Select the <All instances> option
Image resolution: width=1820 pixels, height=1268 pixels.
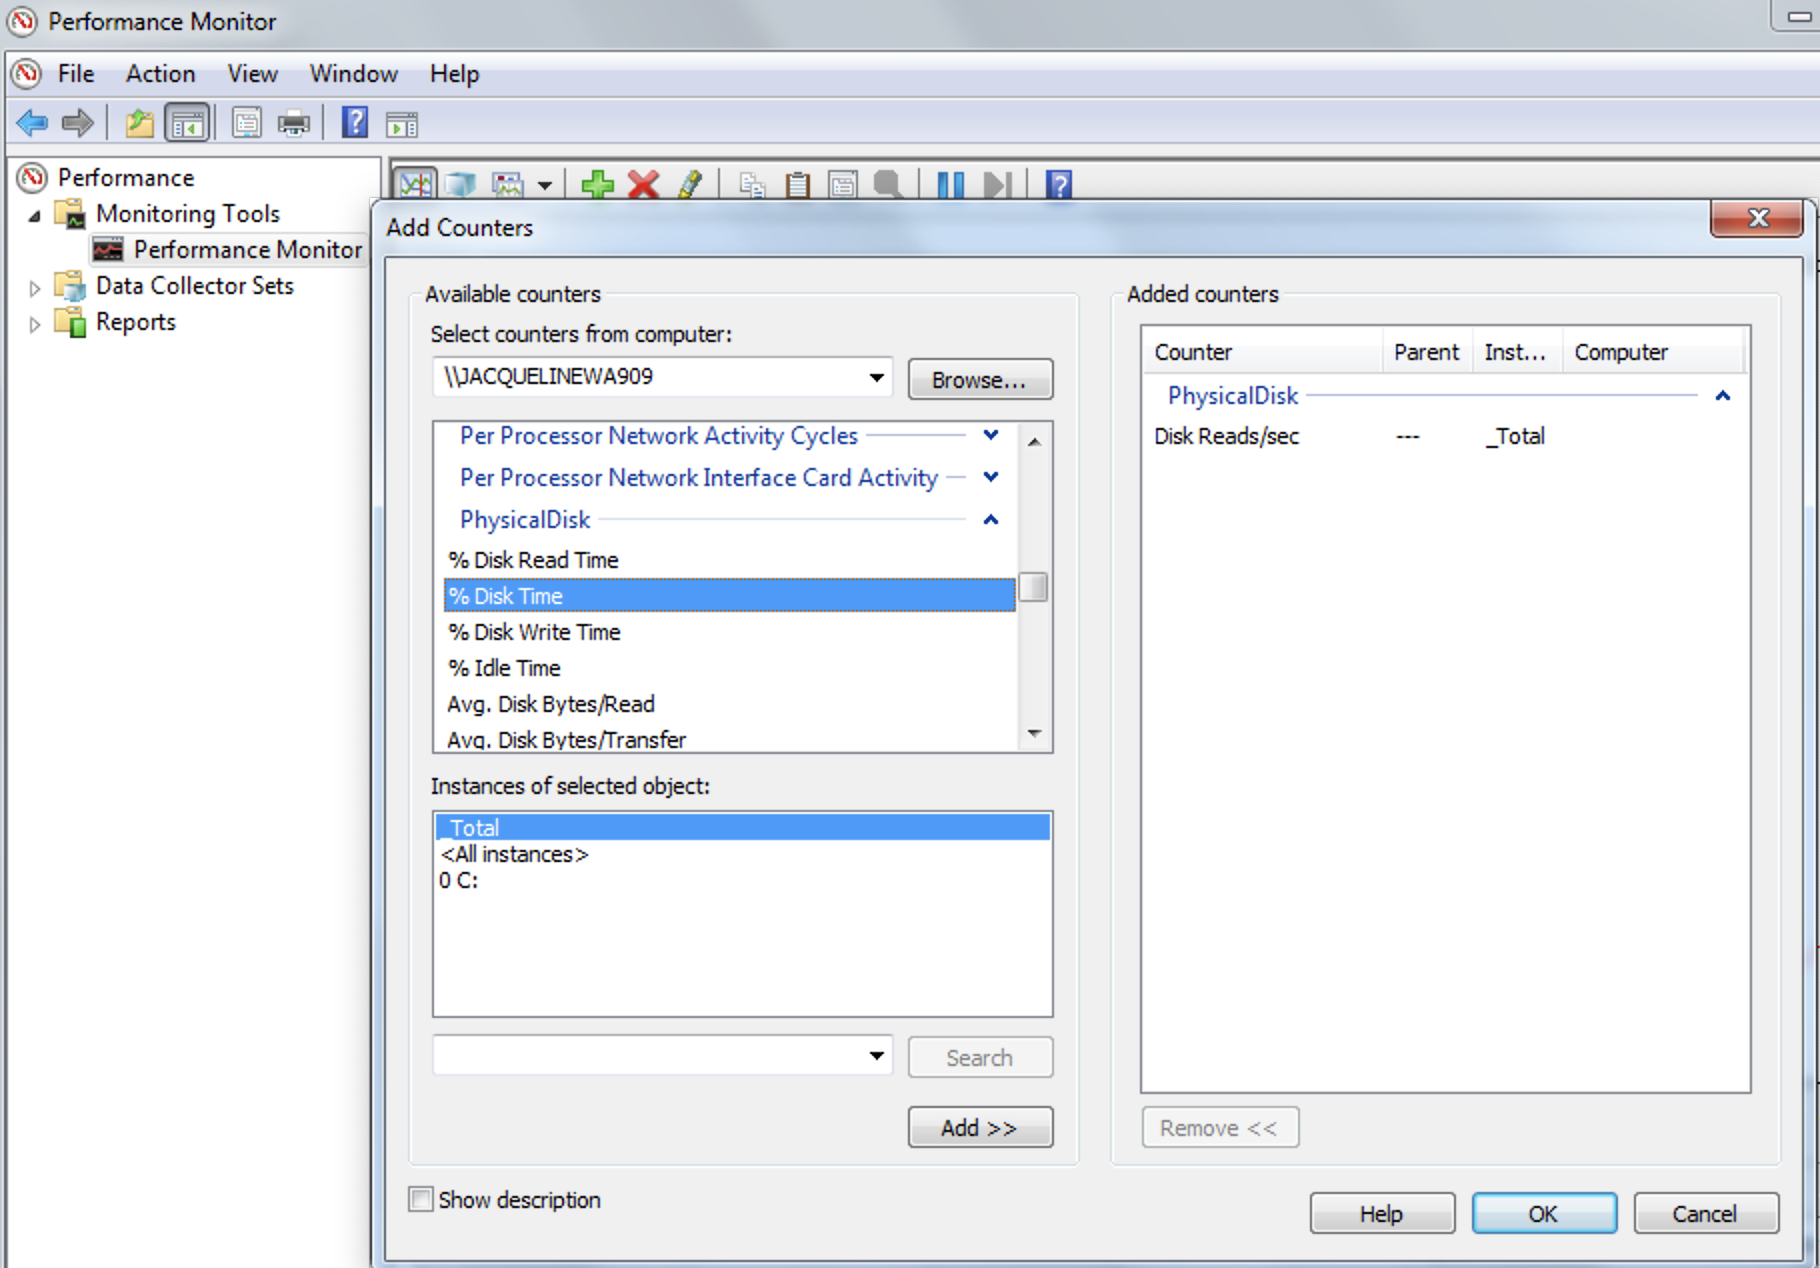513,854
